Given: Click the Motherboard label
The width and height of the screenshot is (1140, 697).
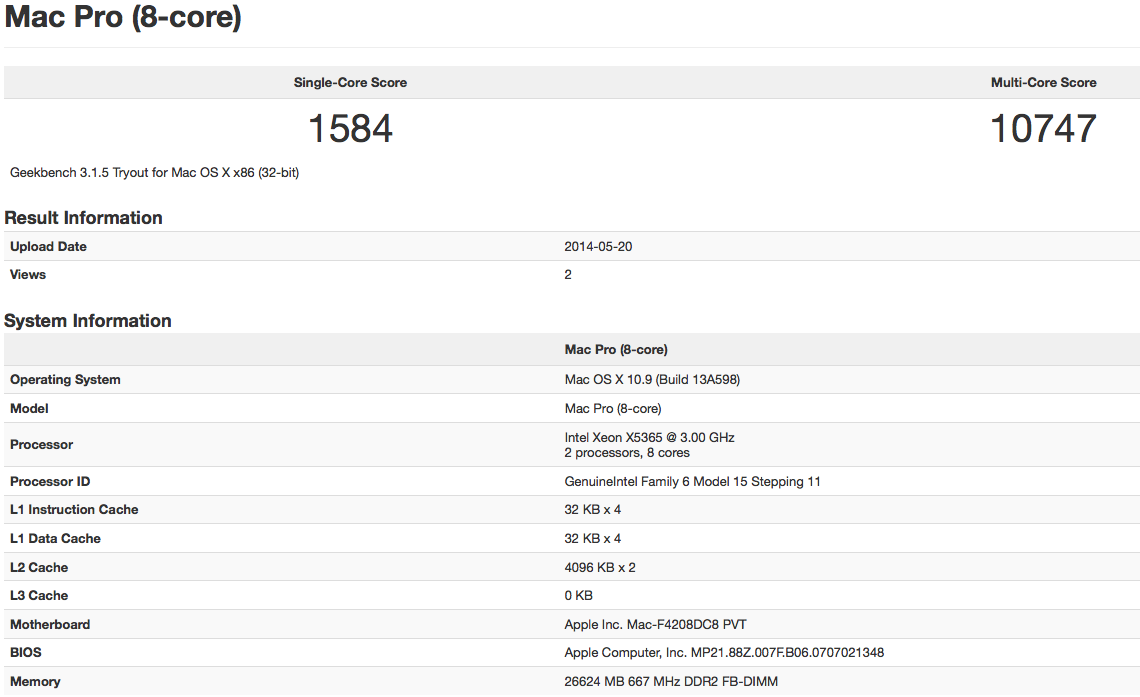Looking at the screenshot, I should point(50,625).
